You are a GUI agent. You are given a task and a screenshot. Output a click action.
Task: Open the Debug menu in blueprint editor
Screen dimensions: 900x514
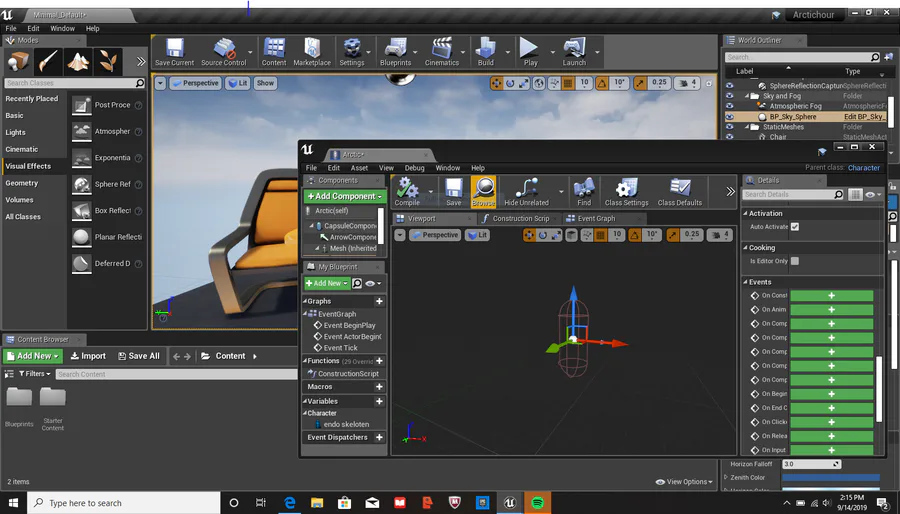click(414, 168)
